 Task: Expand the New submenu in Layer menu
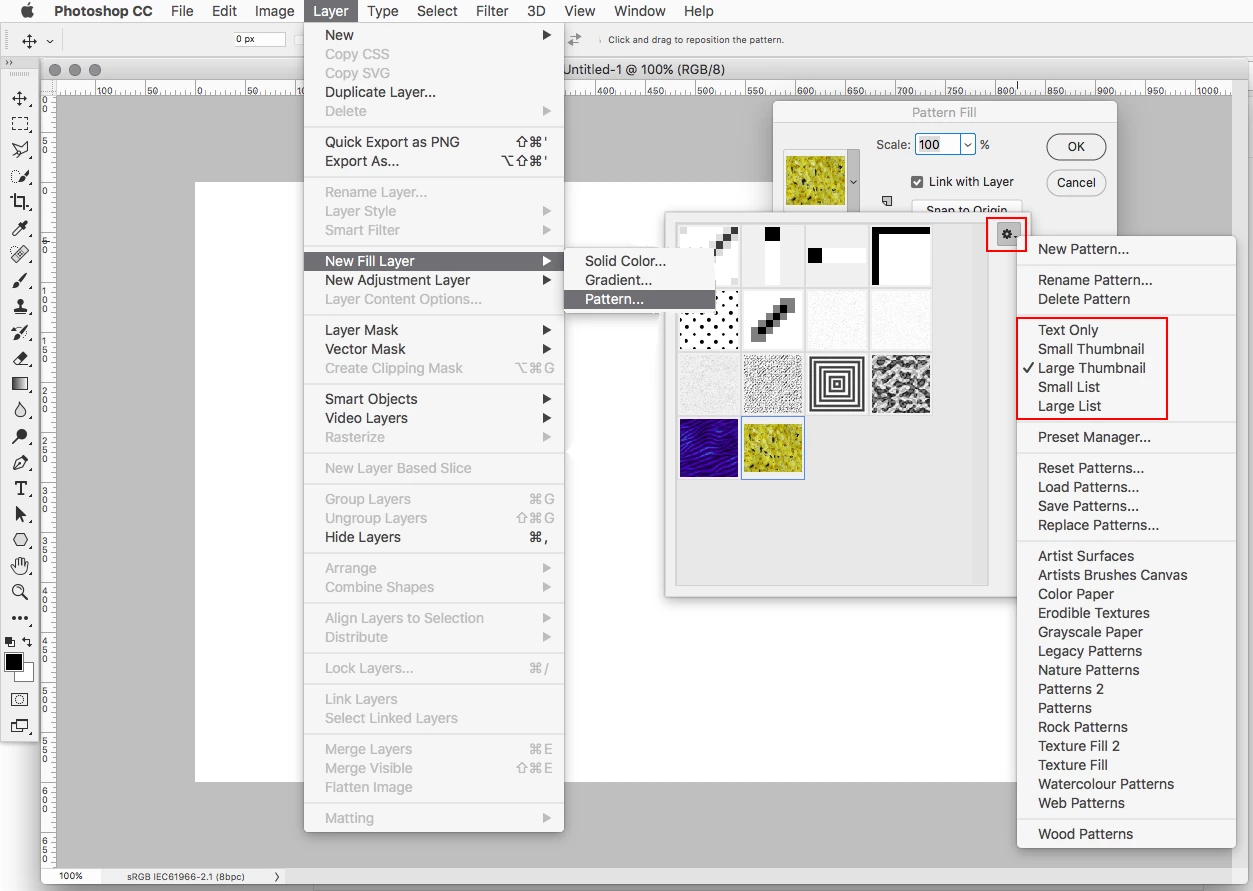coord(434,35)
